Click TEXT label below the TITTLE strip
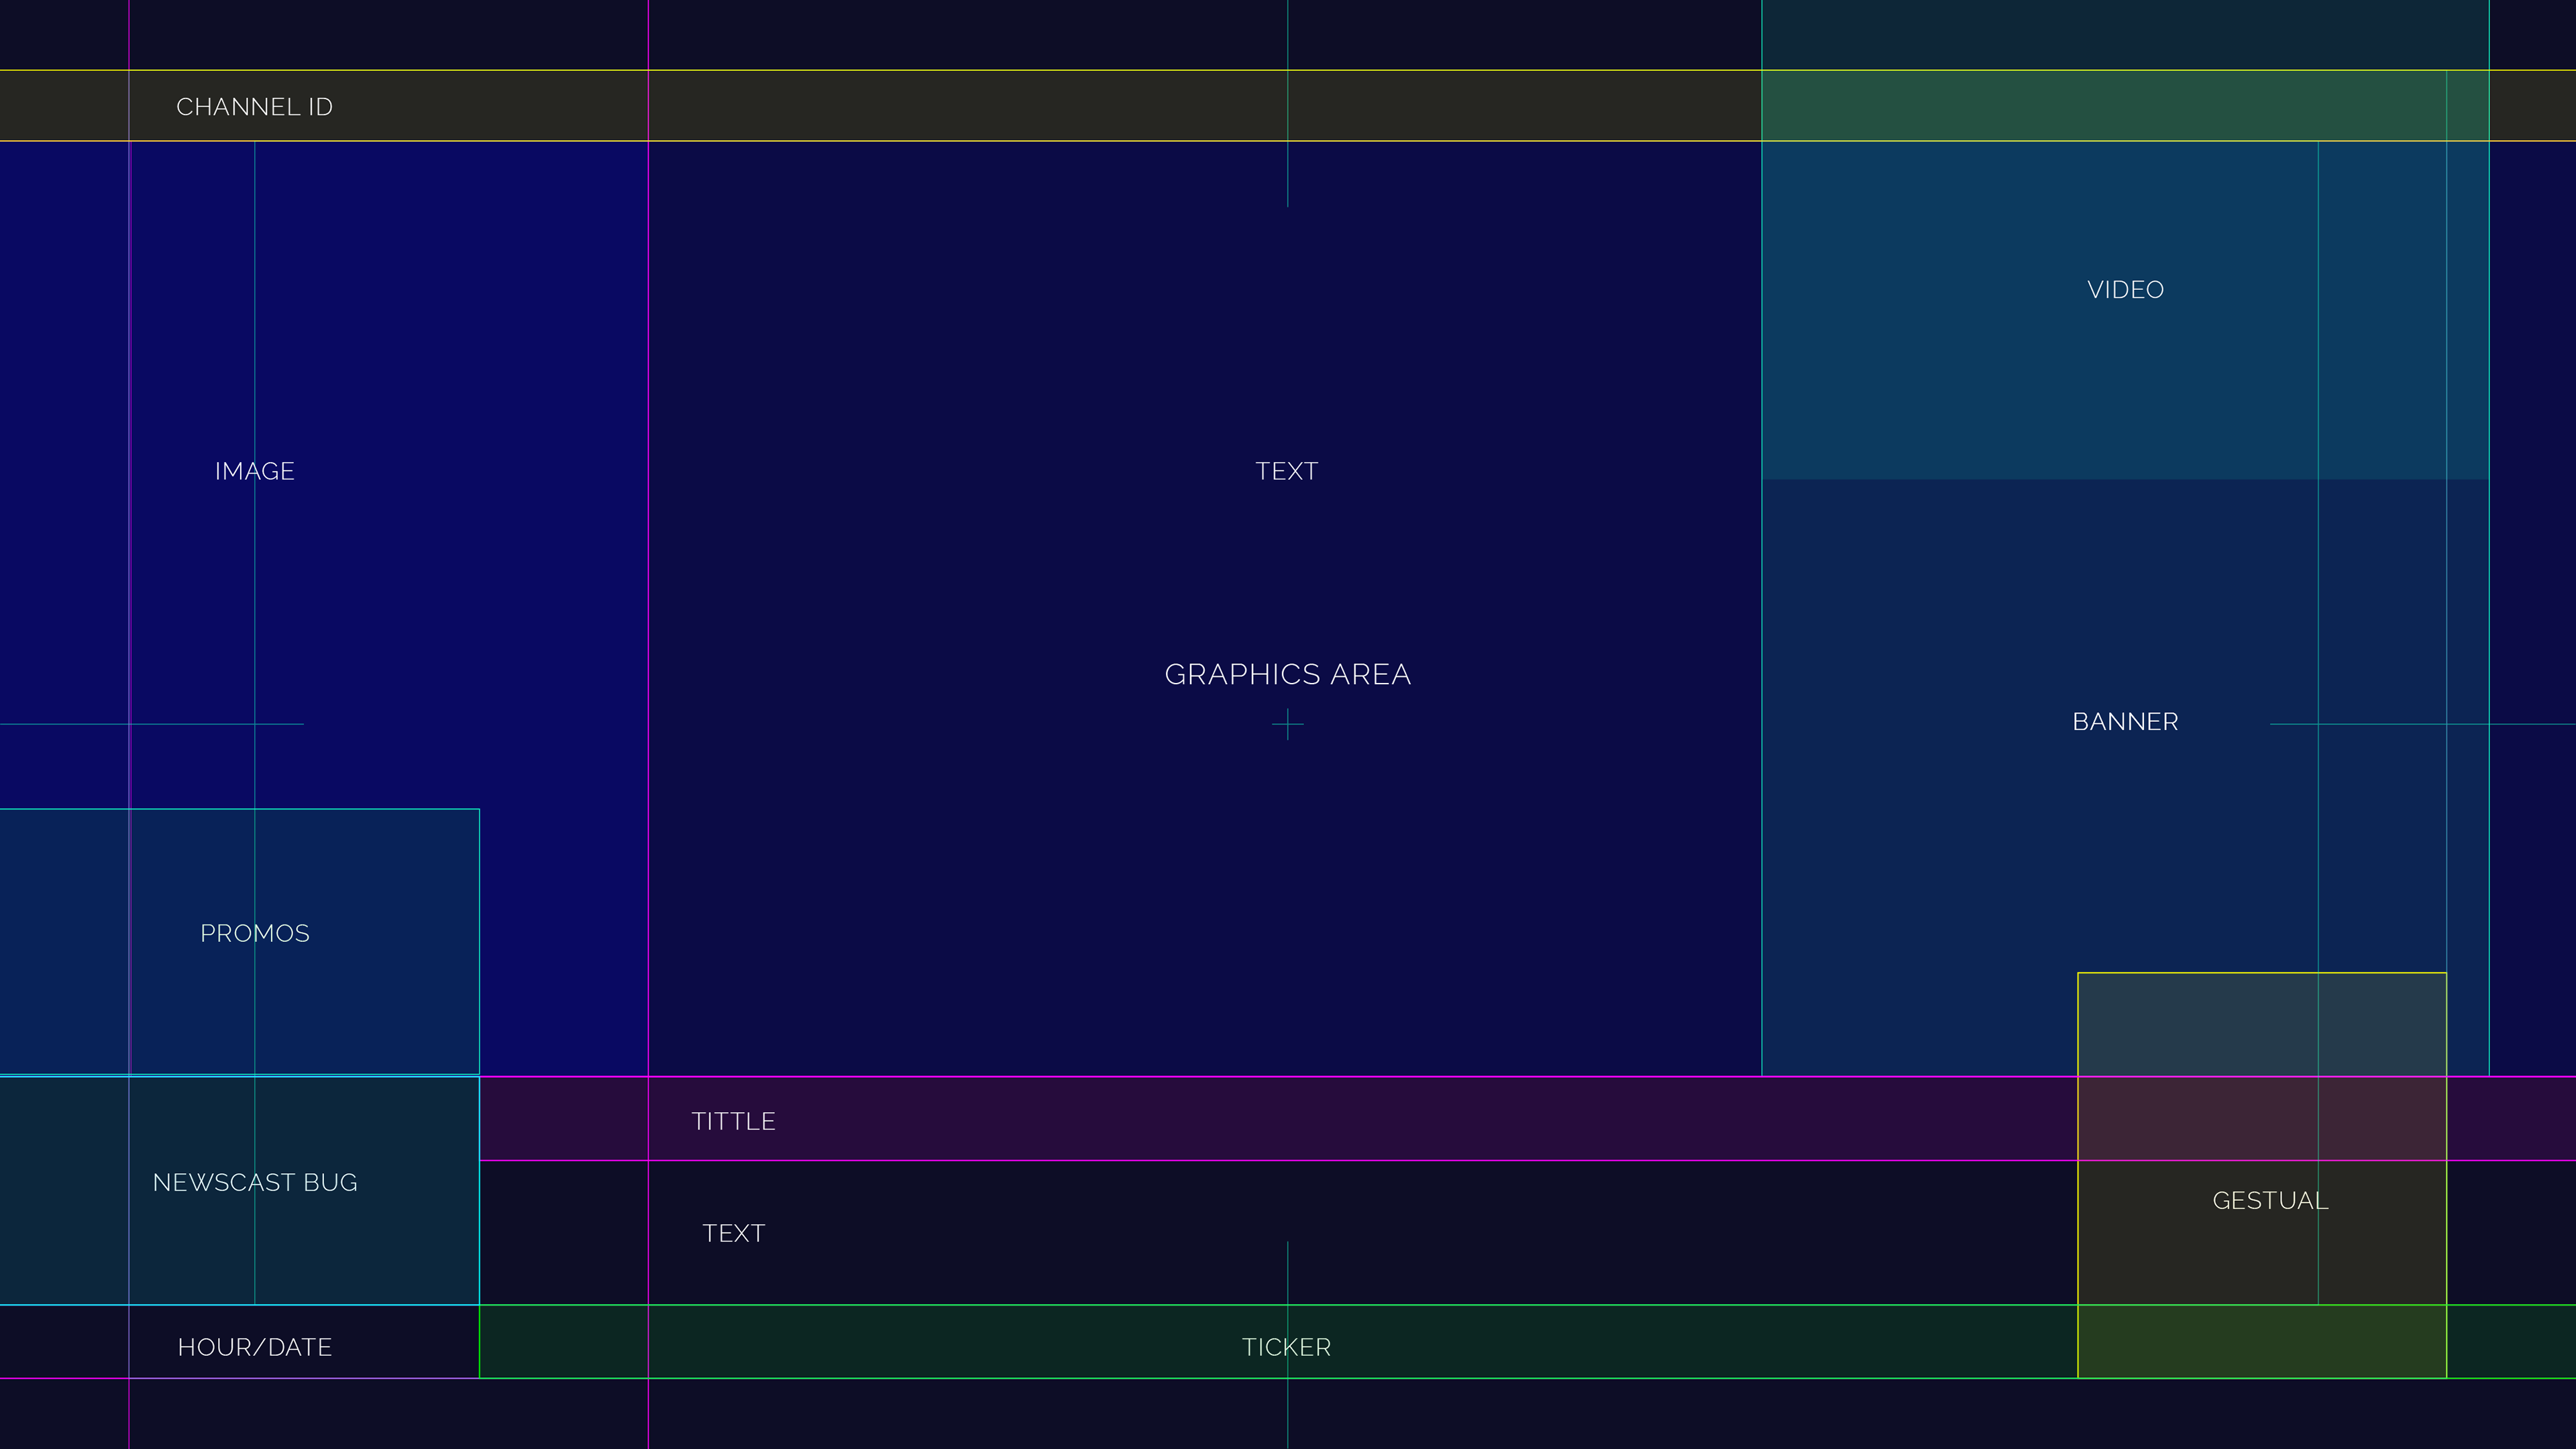 tap(733, 1233)
